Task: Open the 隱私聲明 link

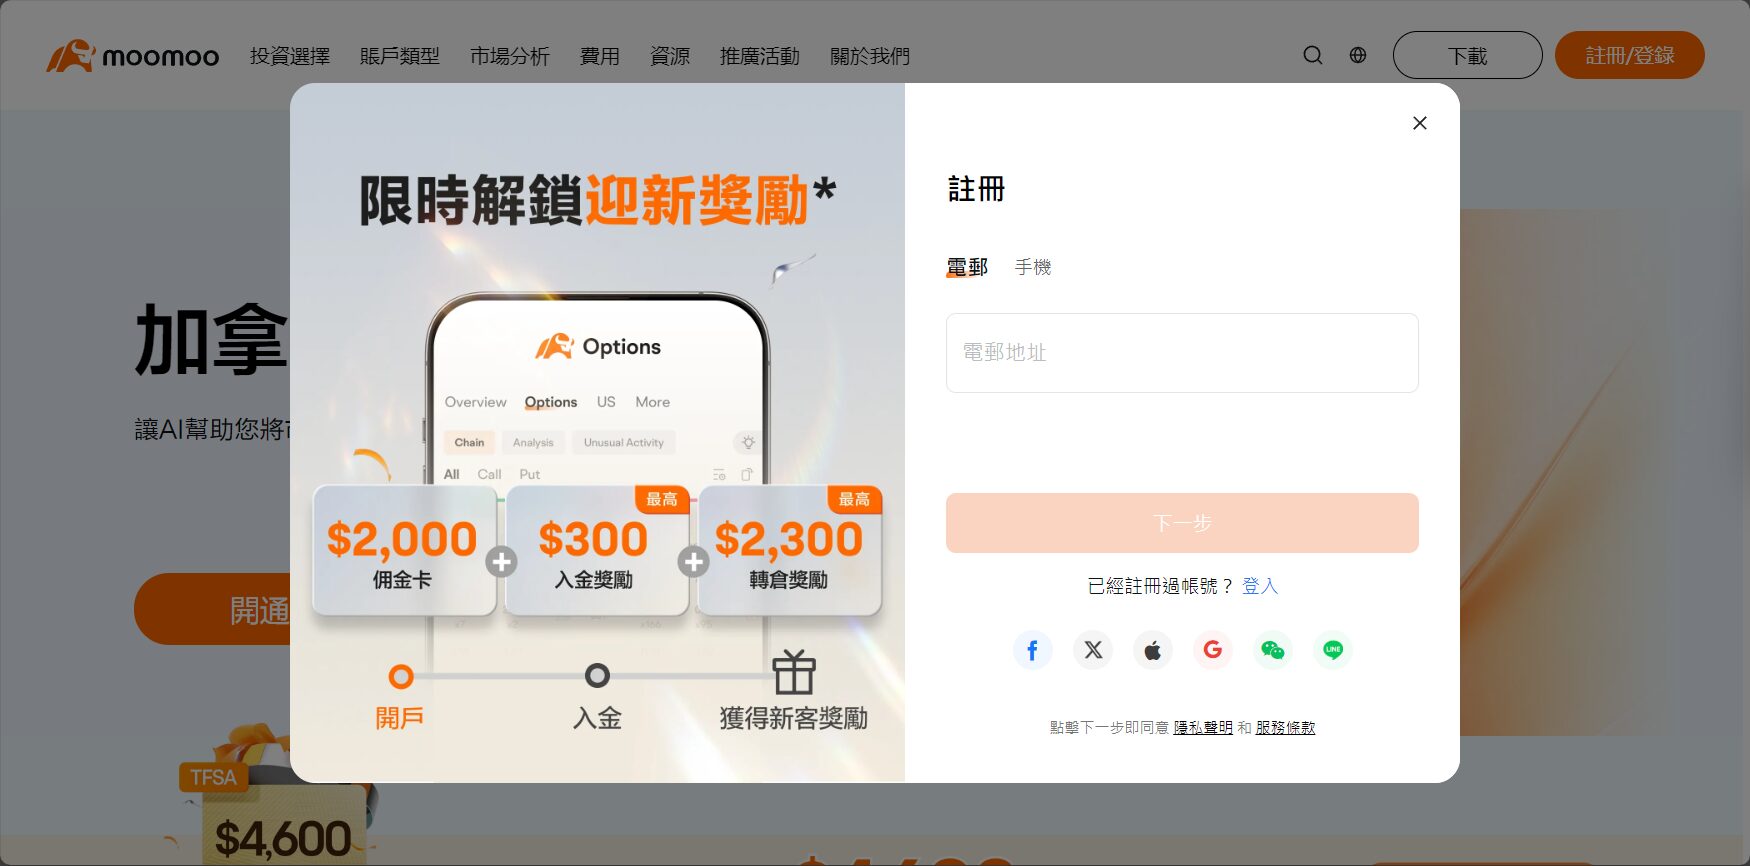Action: [1203, 728]
